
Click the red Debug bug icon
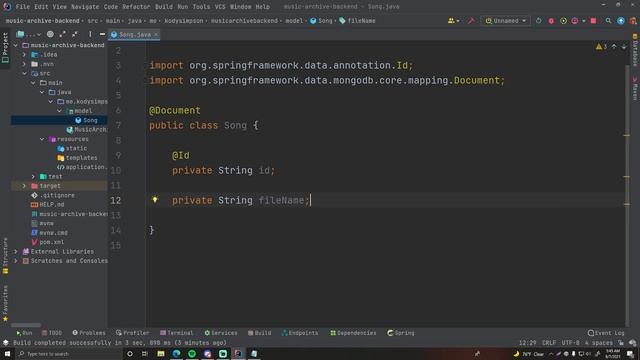click(551, 21)
